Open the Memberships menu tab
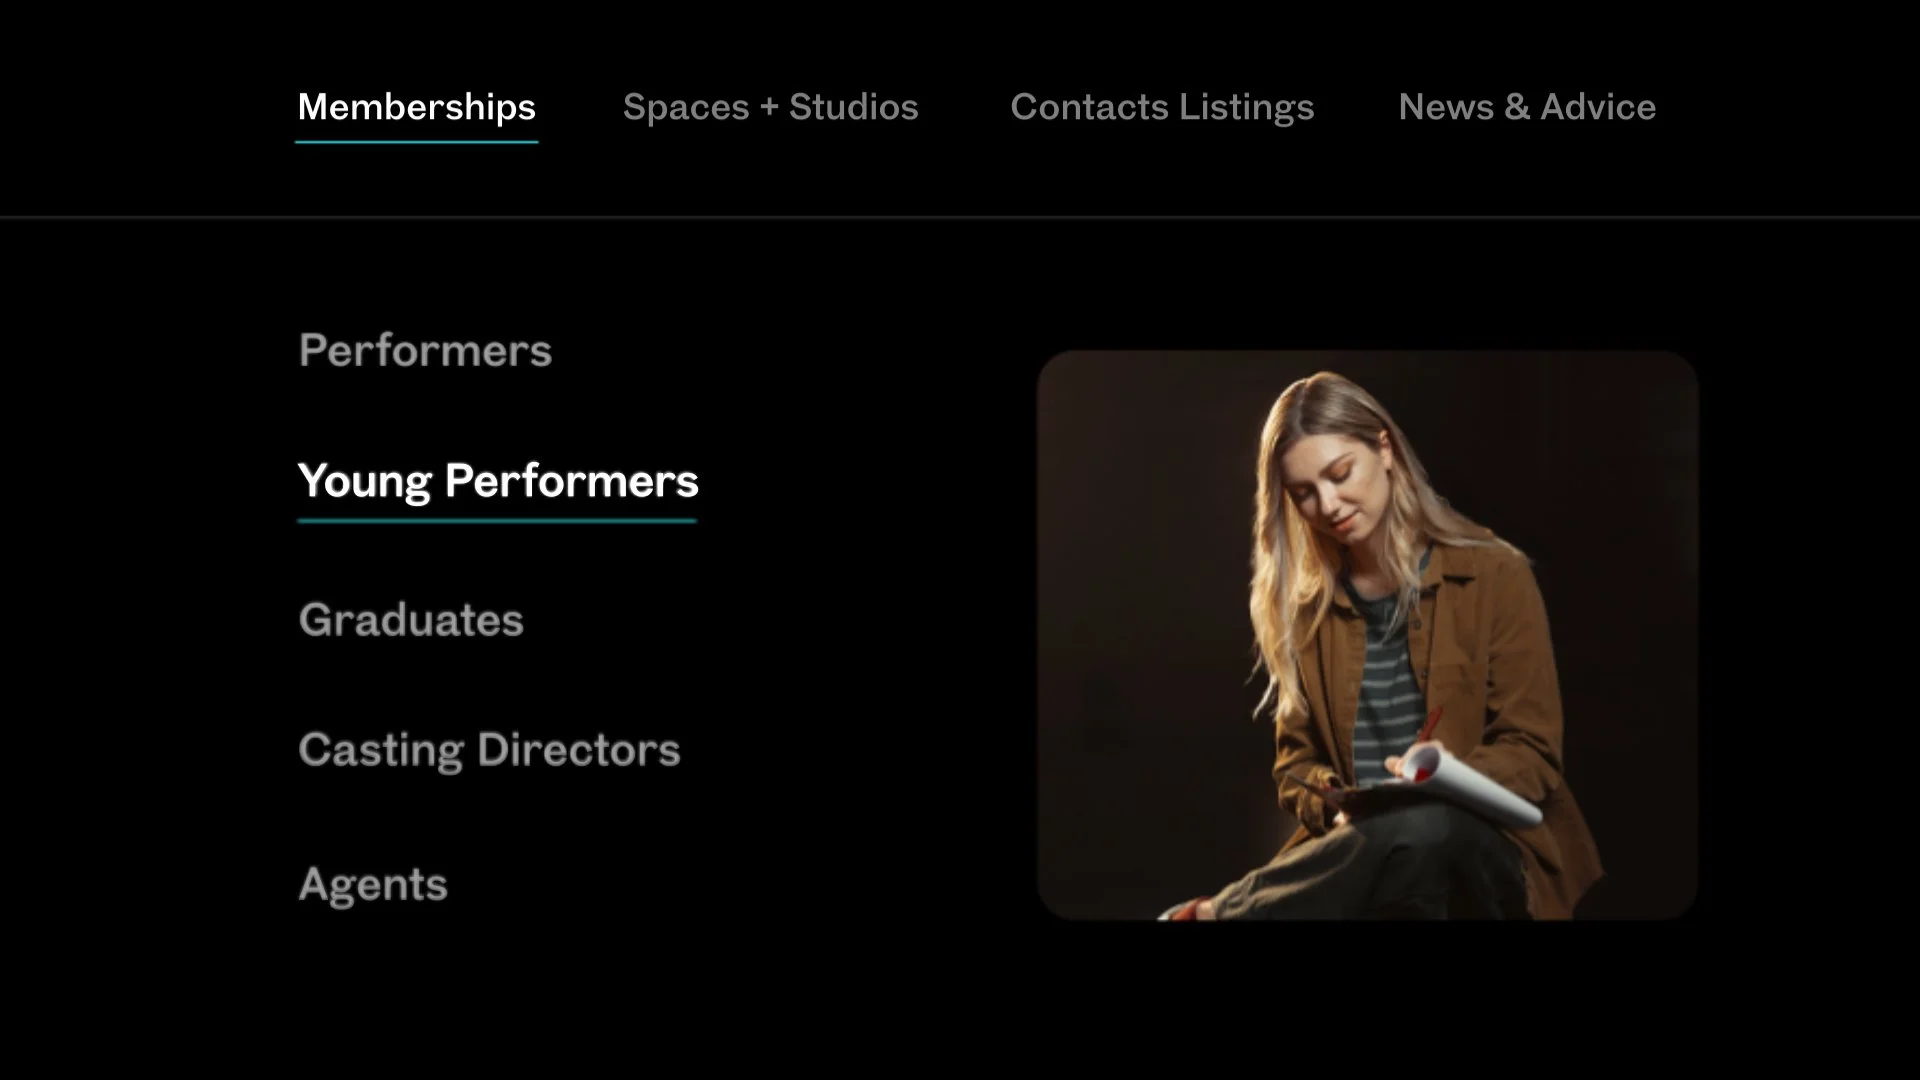The height and width of the screenshot is (1080, 1920). point(416,107)
